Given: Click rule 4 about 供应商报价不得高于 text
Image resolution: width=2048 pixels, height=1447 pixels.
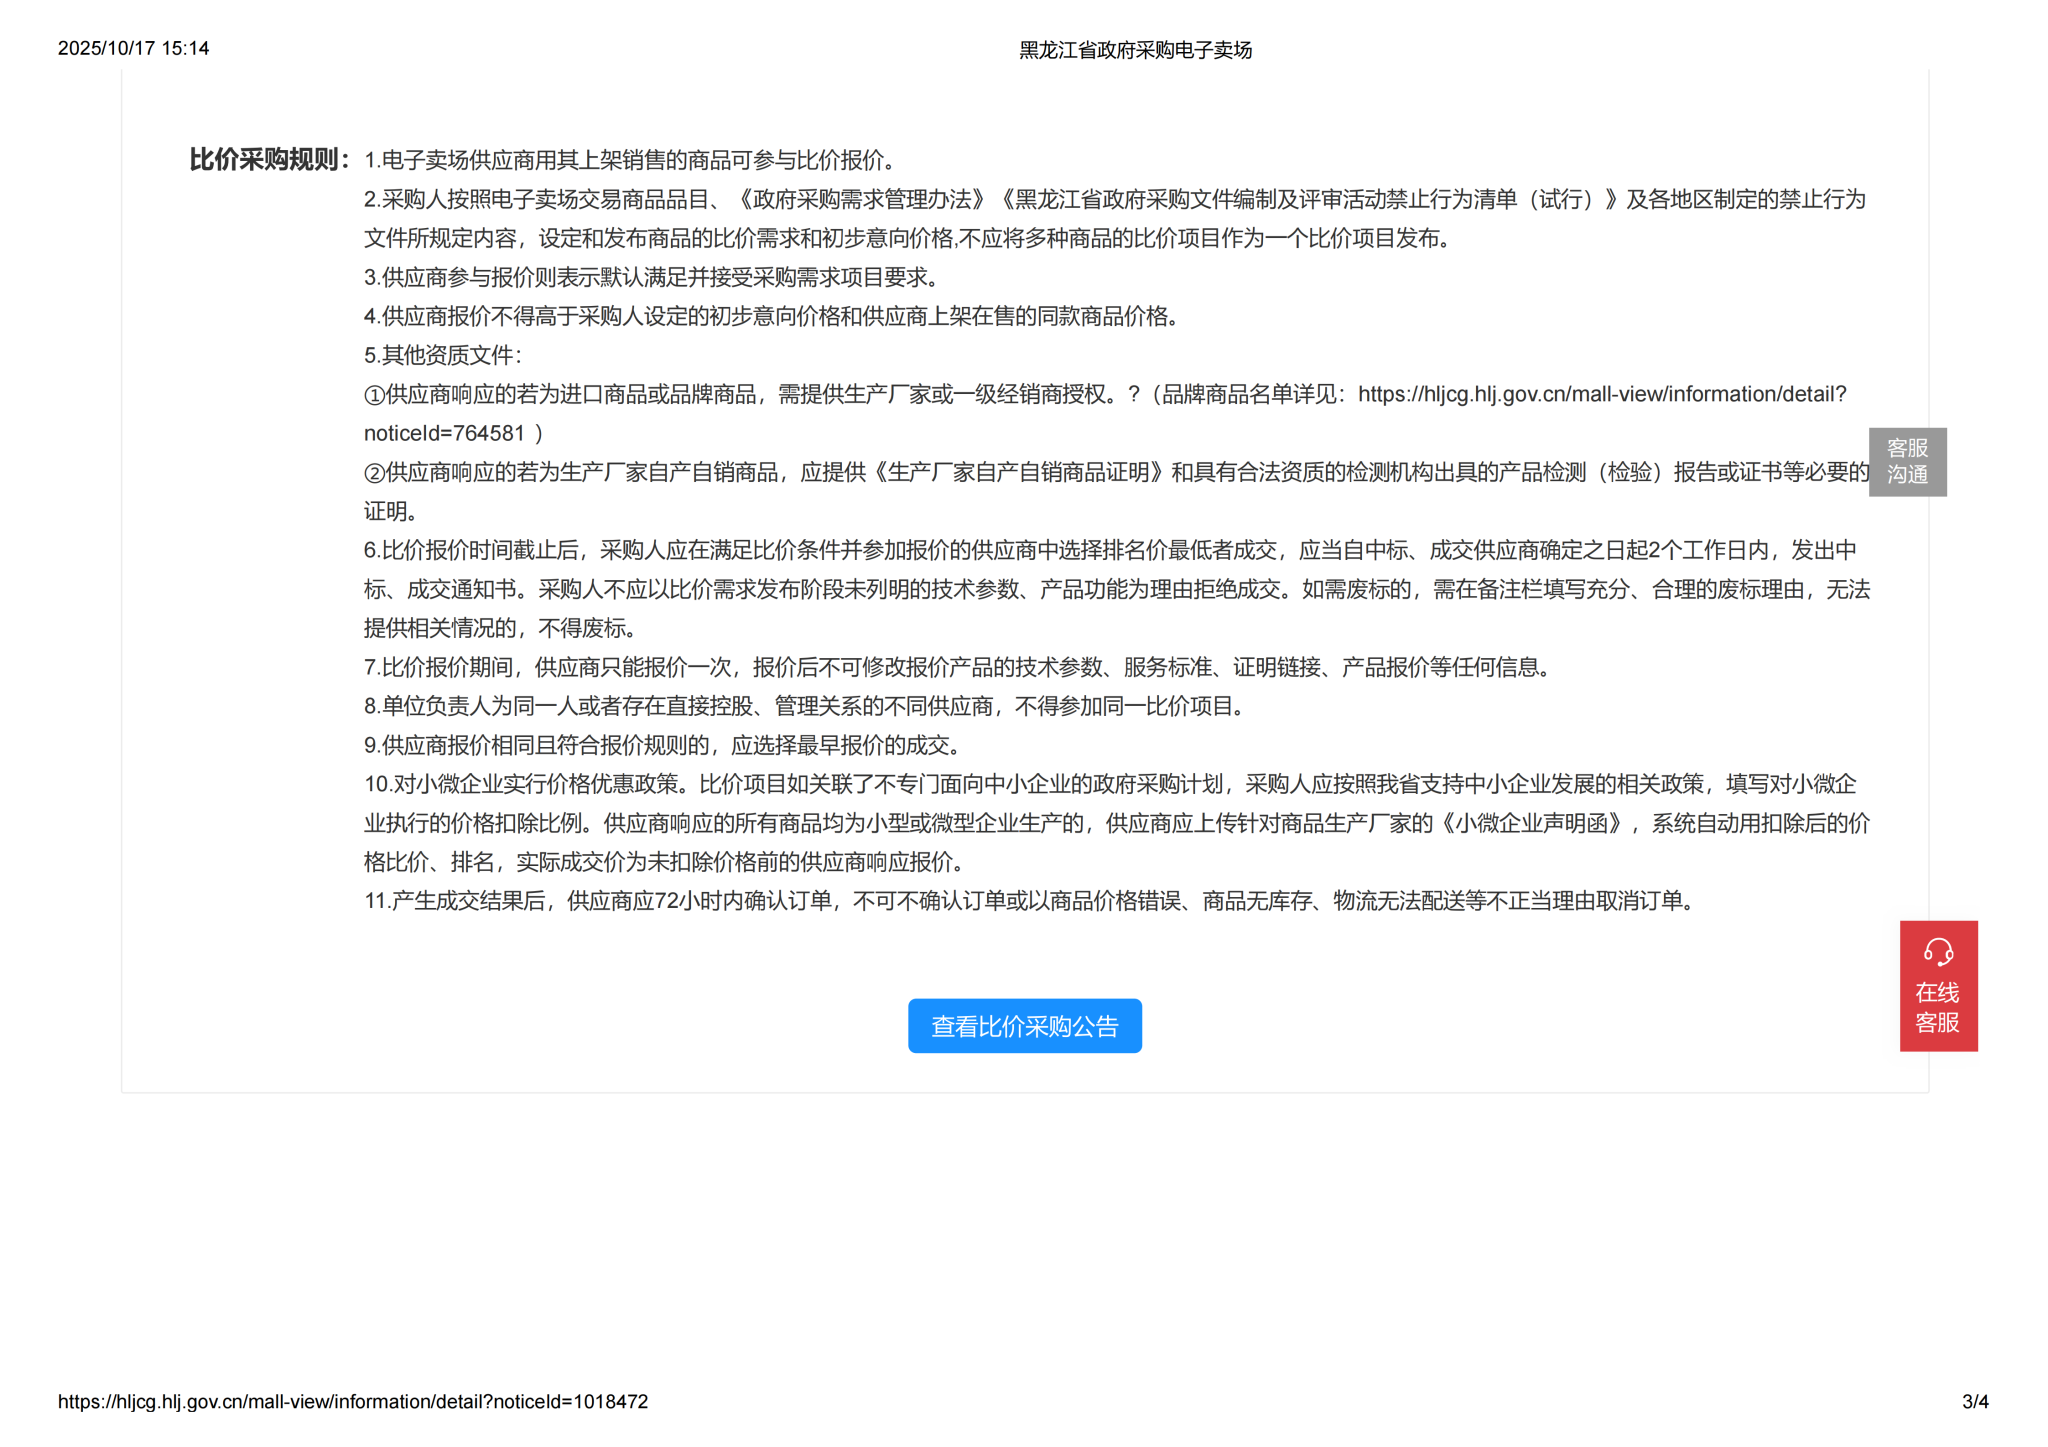Looking at the screenshot, I should click(772, 316).
